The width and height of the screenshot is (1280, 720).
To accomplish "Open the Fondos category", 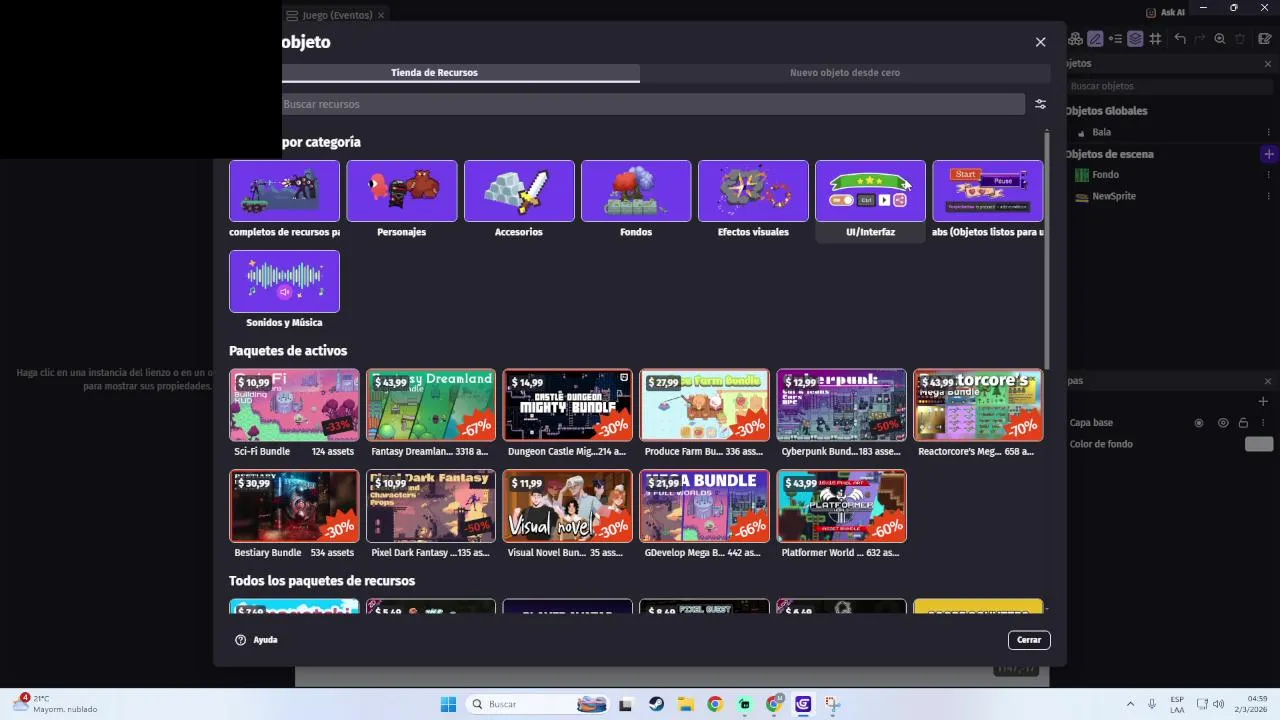I will (x=636, y=200).
